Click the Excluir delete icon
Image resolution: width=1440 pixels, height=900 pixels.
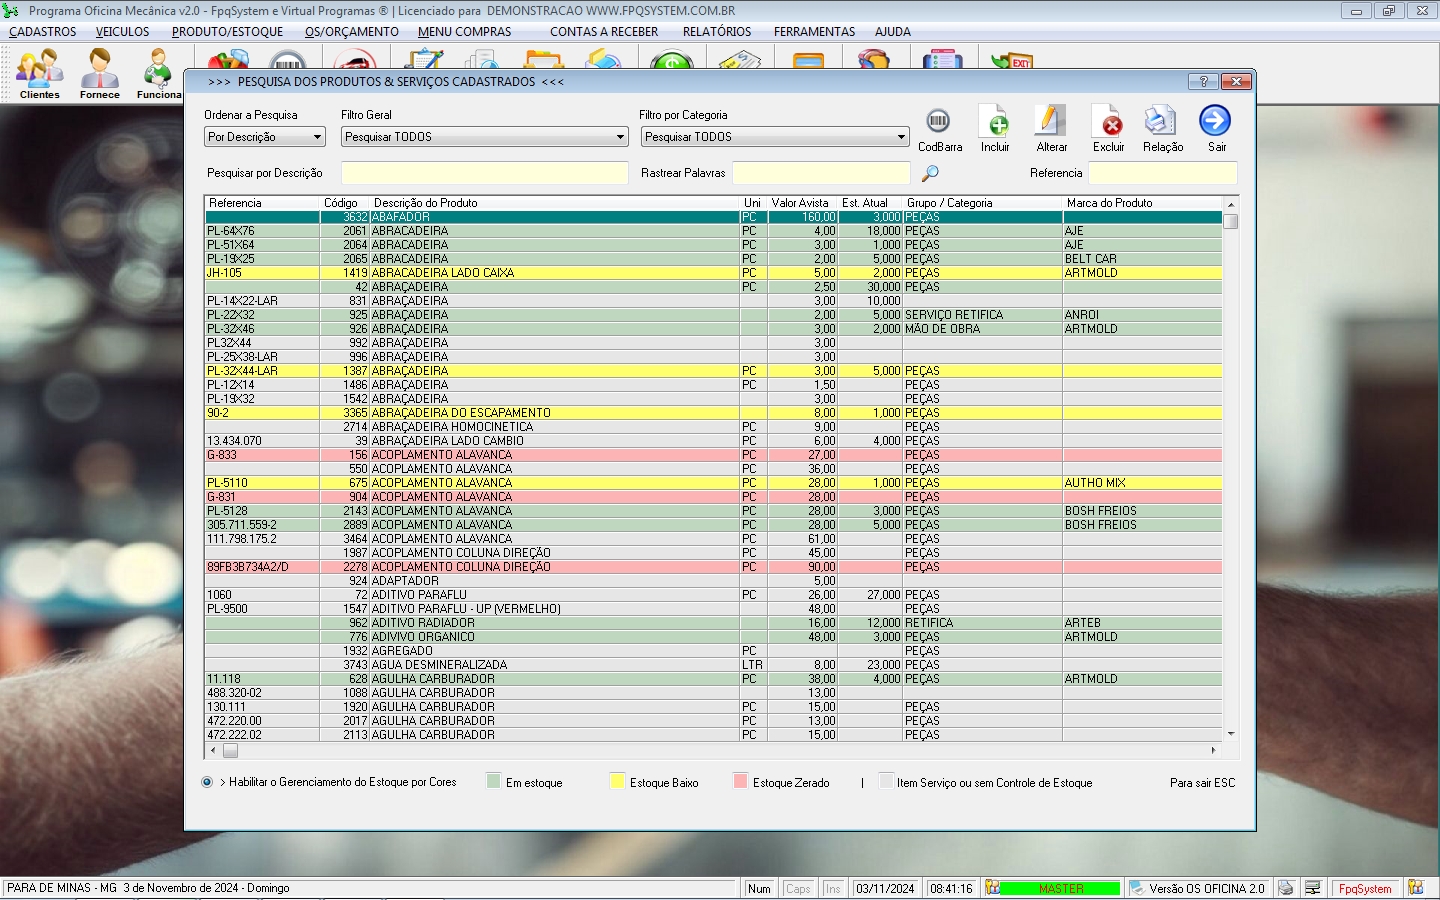pos(1108,122)
